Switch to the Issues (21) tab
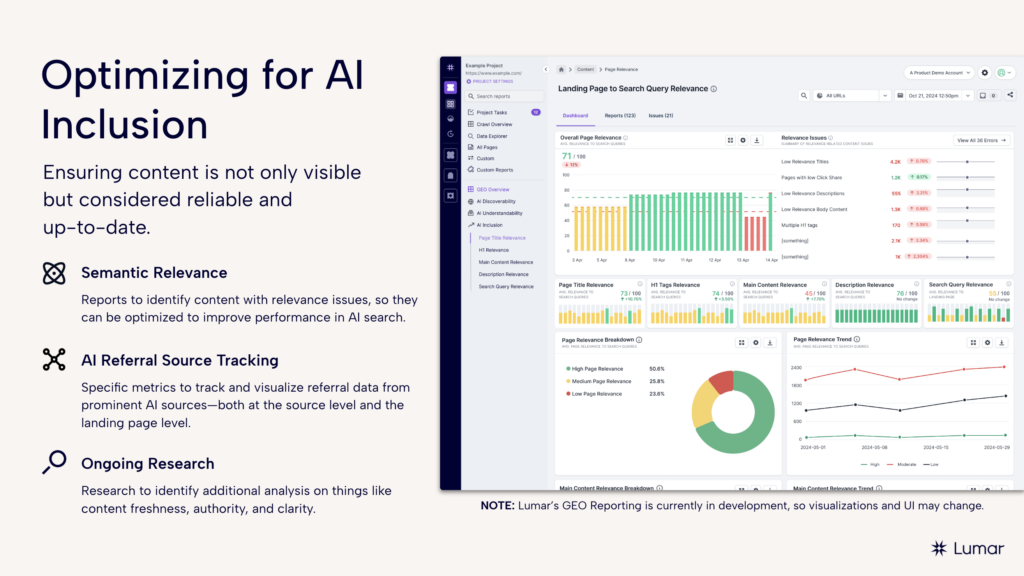 tap(660, 116)
